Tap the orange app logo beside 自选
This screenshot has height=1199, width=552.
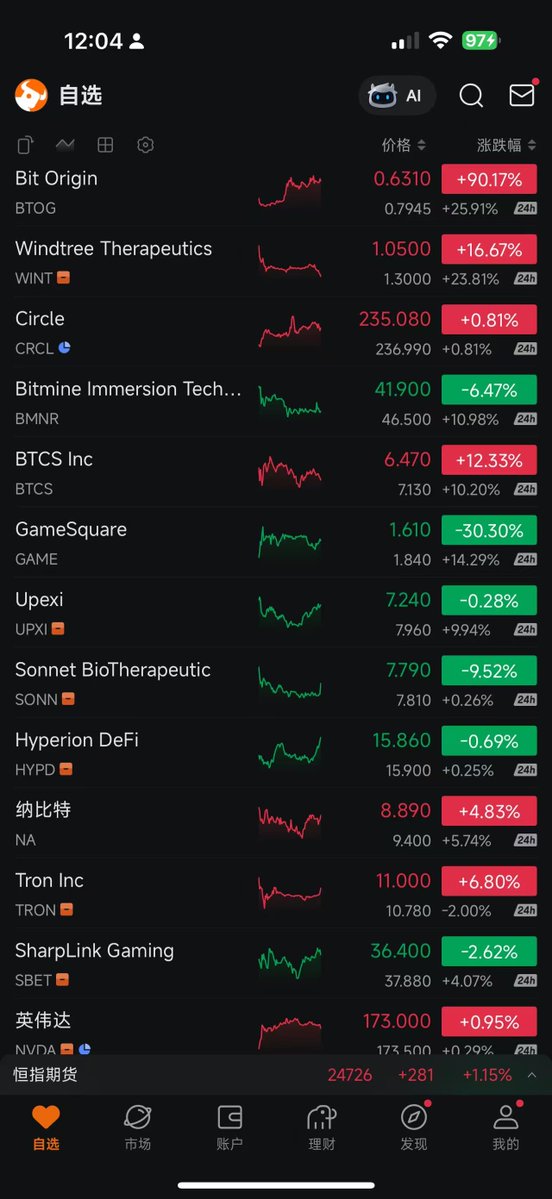pyautogui.click(x=31, y=96)
